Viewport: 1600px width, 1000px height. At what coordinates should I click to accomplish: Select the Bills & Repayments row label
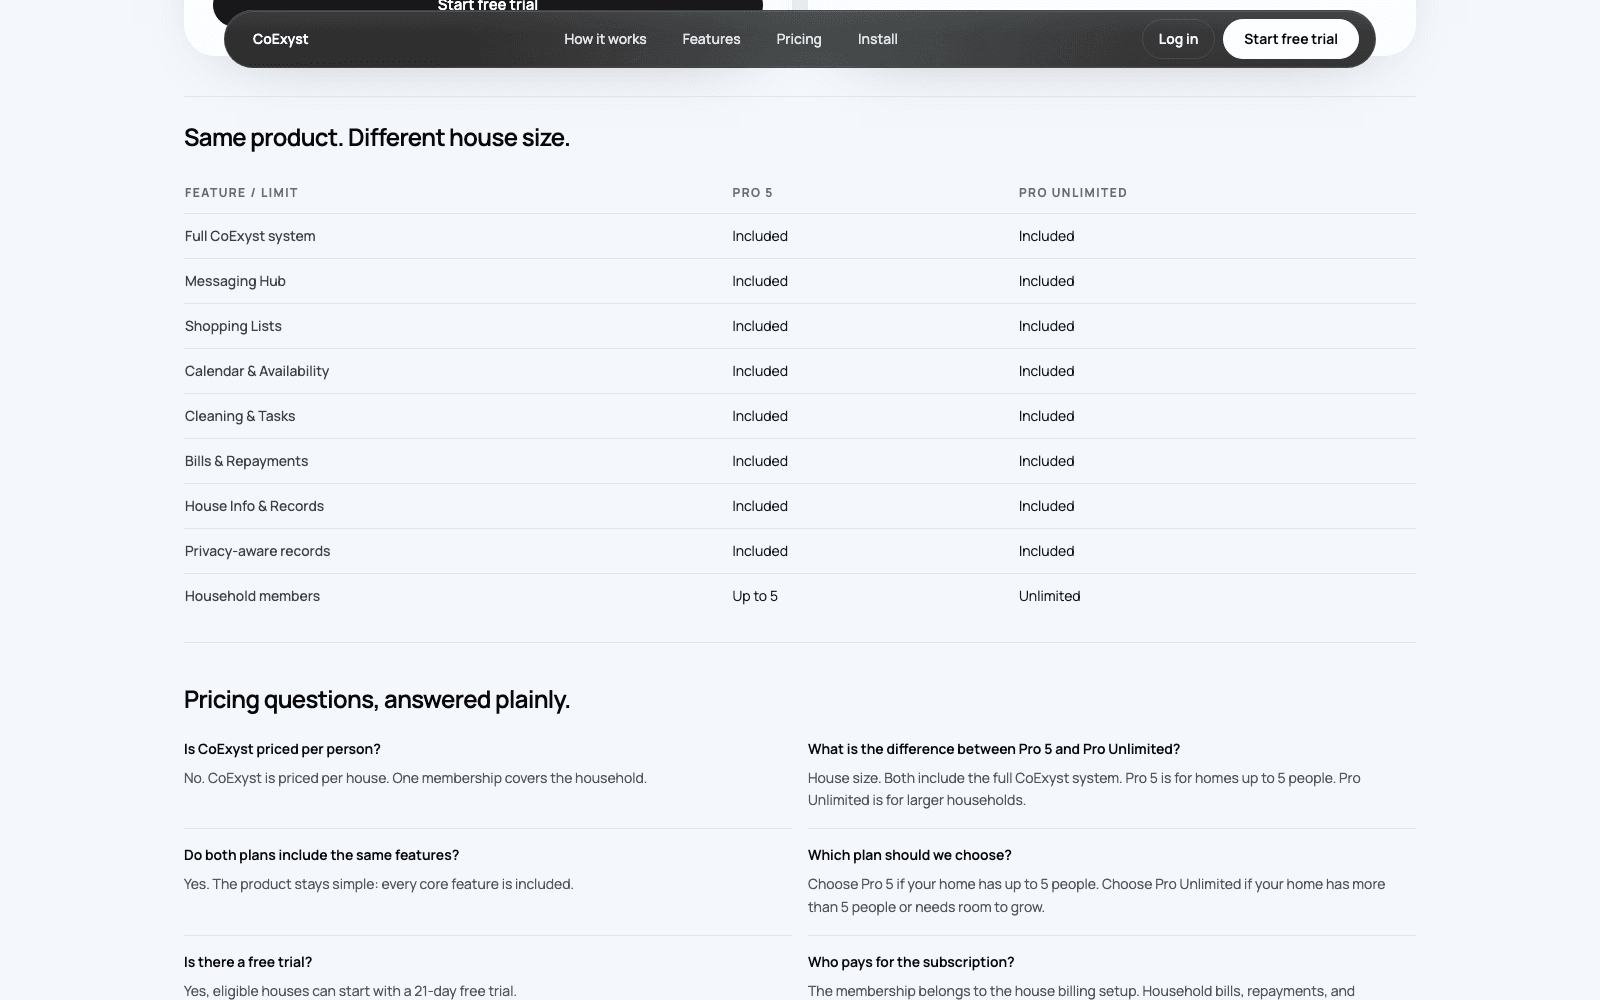246,461
